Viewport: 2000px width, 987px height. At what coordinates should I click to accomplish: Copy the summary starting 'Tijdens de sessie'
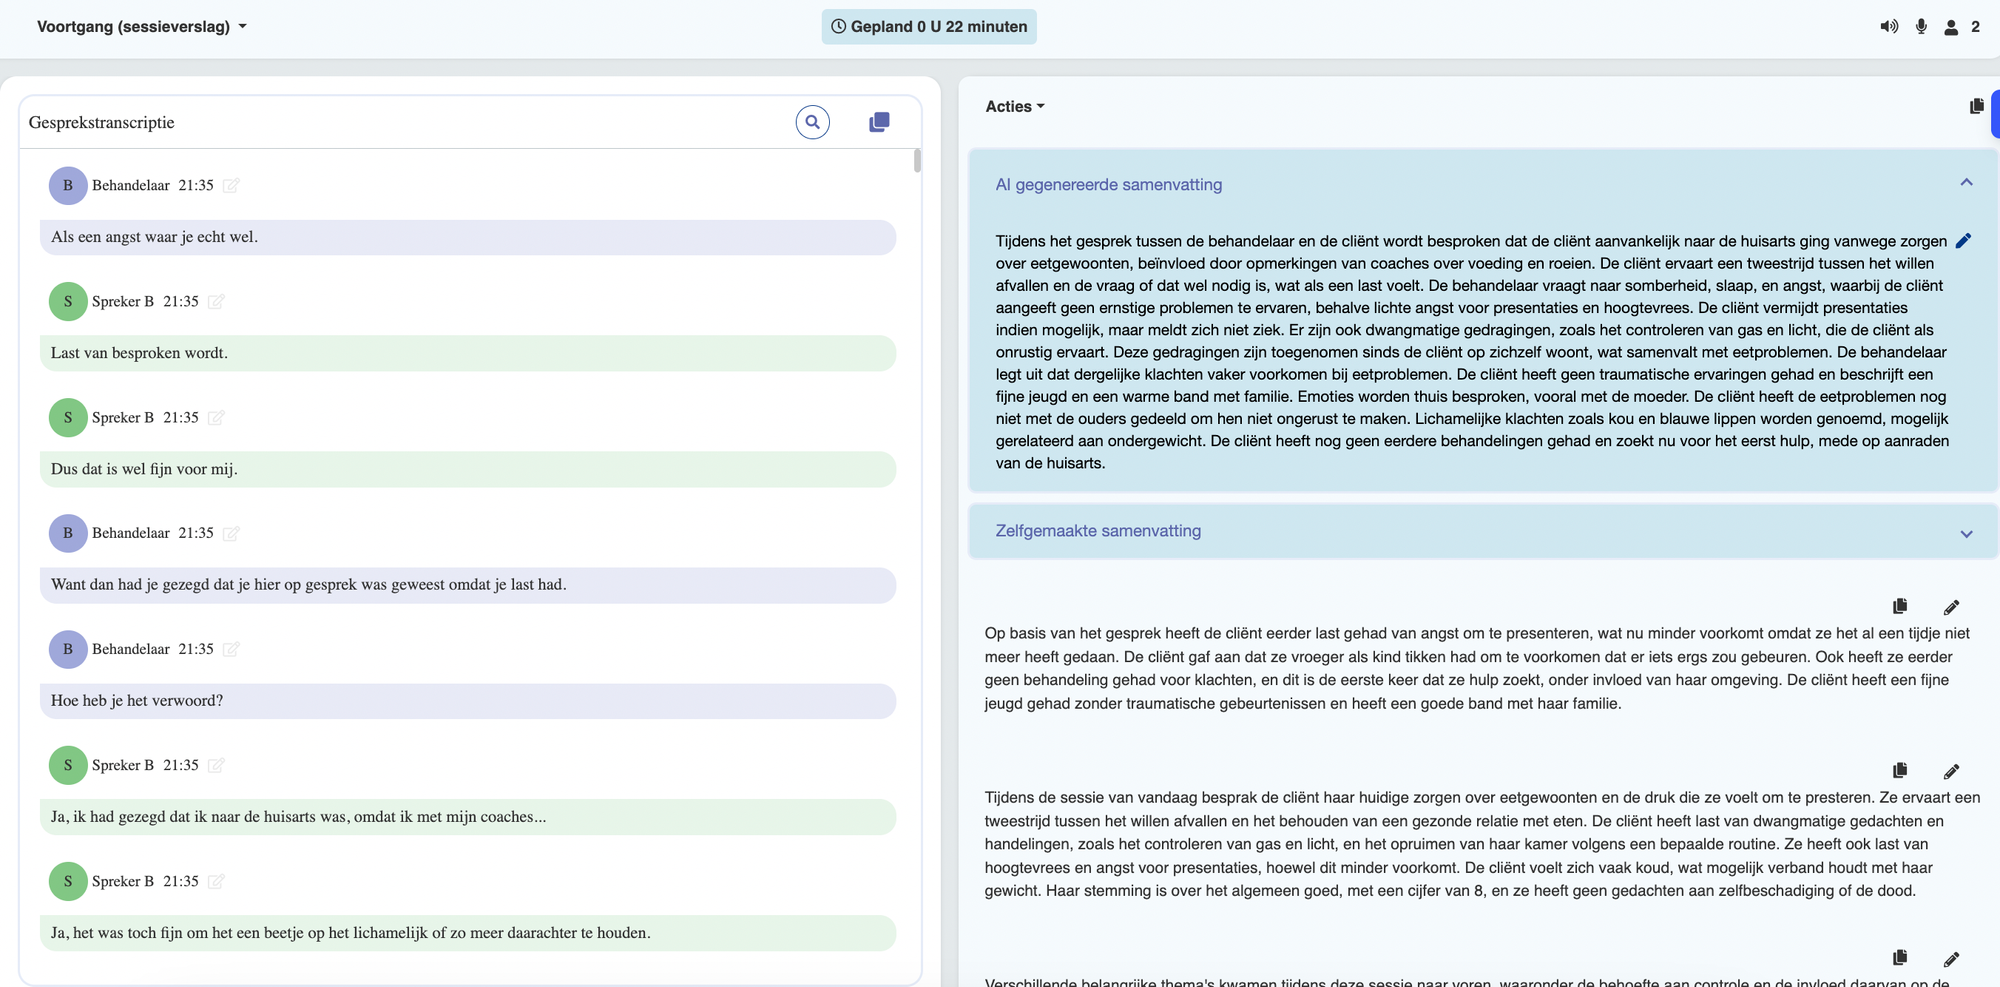click(x=1900, y=770)
